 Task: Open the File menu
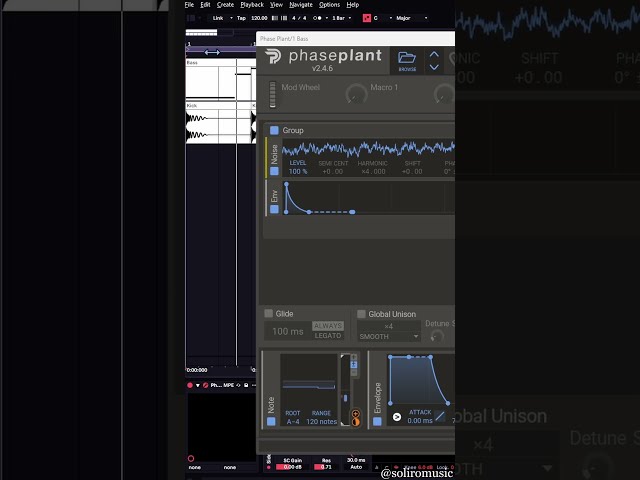(189, 4)
